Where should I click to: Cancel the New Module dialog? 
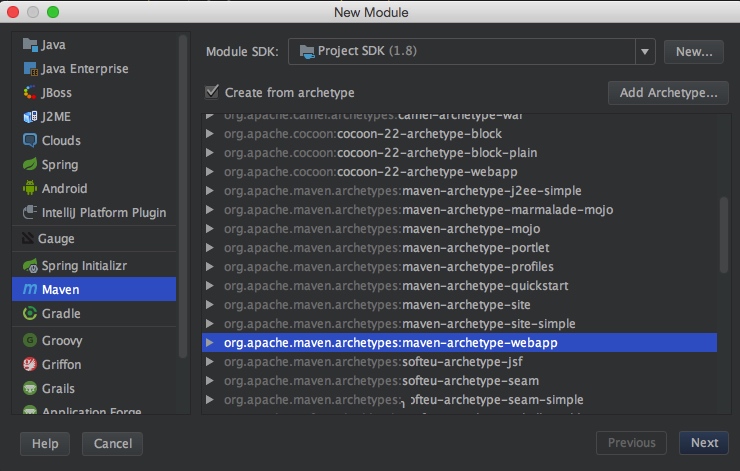point(112,444)
